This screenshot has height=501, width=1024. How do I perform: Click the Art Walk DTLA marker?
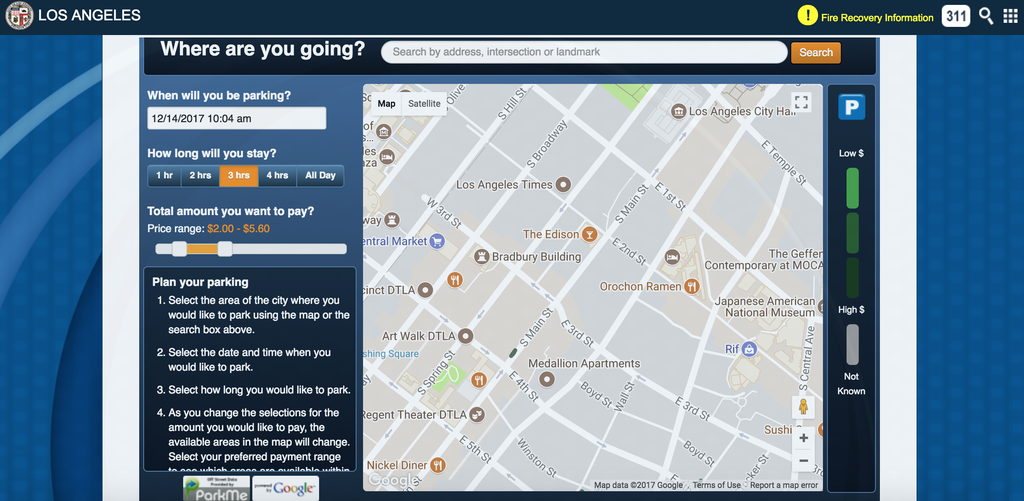point(466,336)
